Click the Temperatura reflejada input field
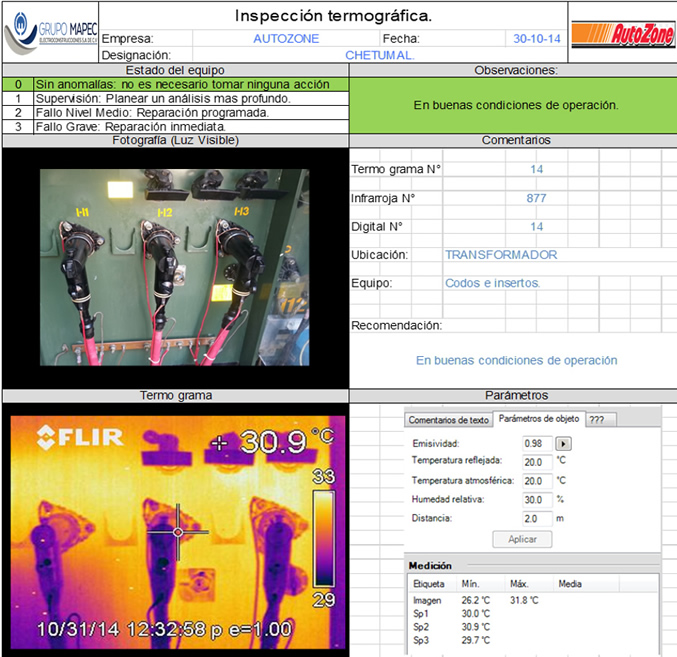 [x=537, y=462]
